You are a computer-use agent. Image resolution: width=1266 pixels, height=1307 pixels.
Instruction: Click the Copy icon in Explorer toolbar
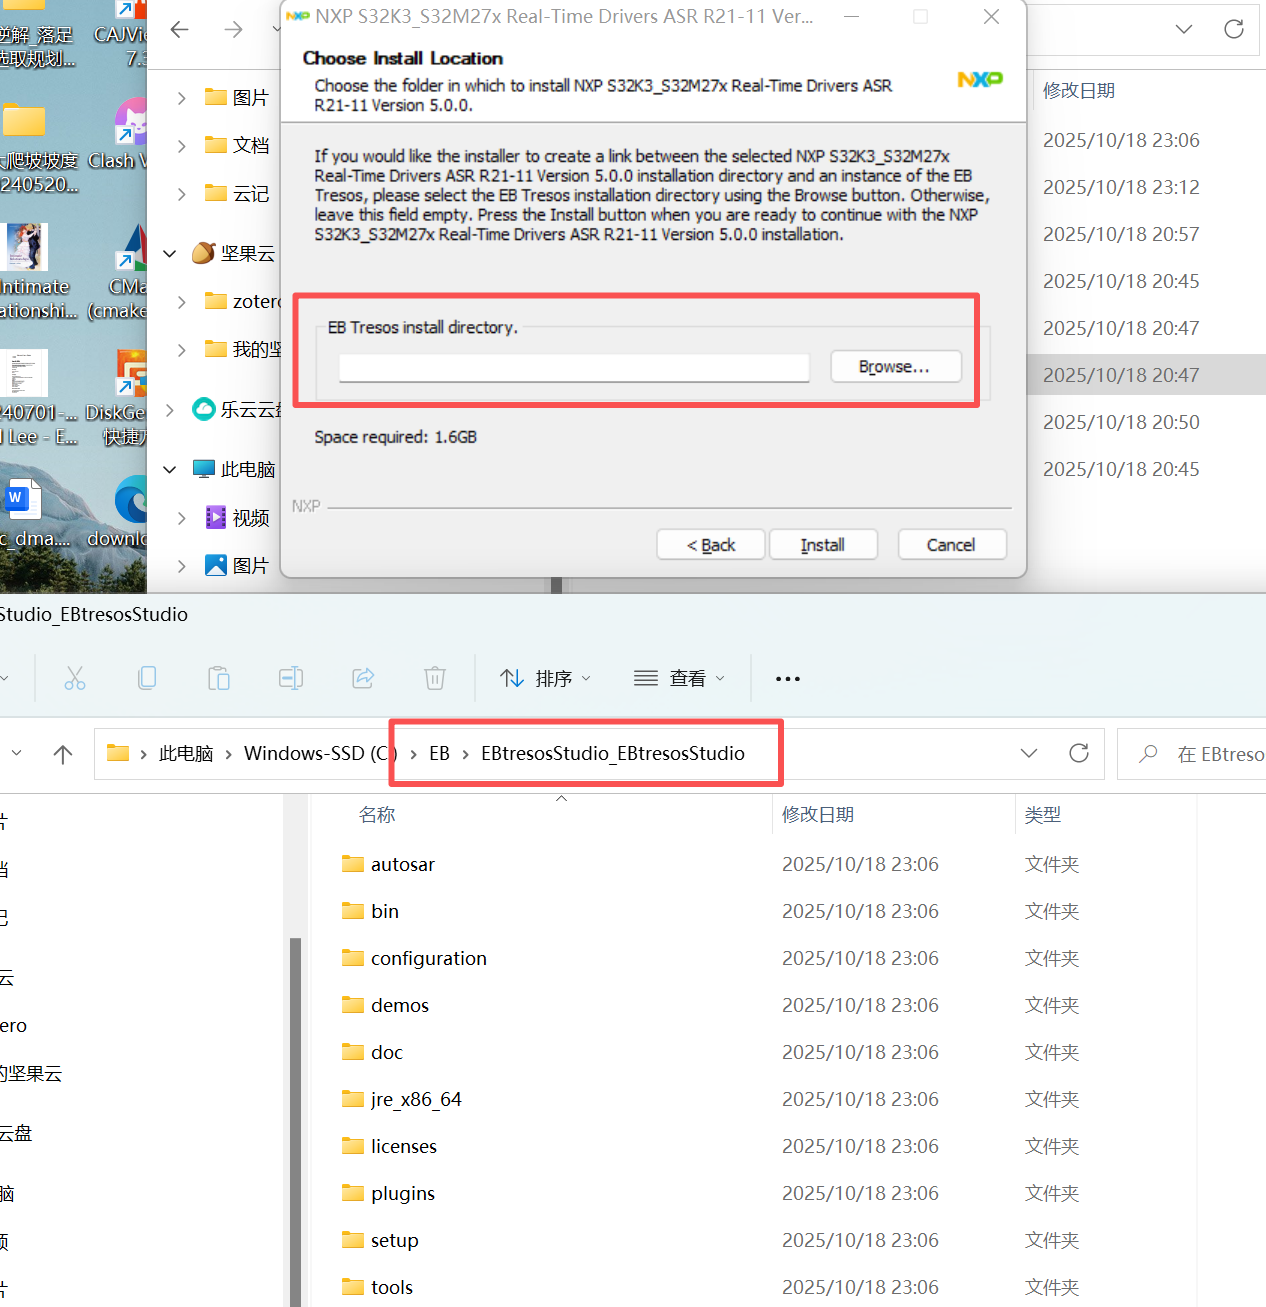pos(147,679)
